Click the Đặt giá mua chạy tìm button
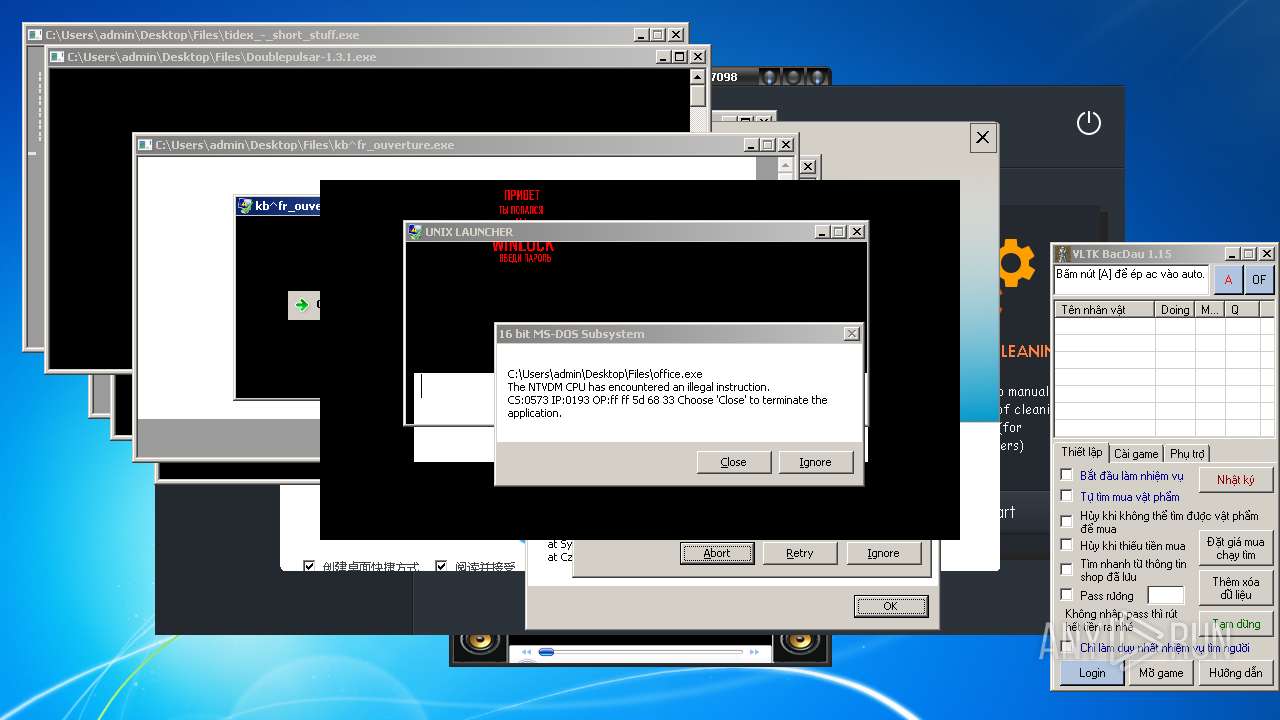Screen dimensions: 1280x720 point(1236,548)
